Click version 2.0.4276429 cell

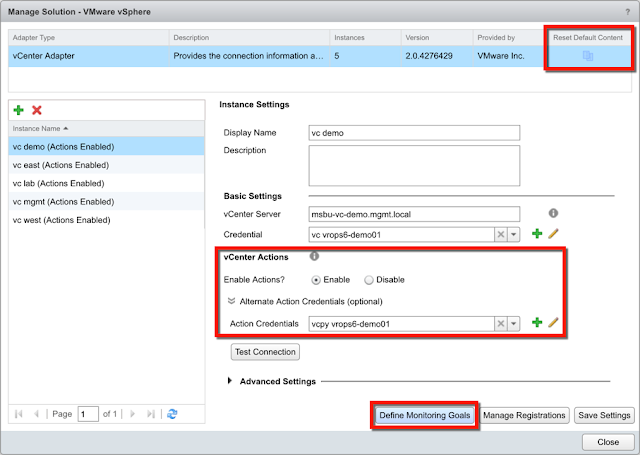pos(437,56)
